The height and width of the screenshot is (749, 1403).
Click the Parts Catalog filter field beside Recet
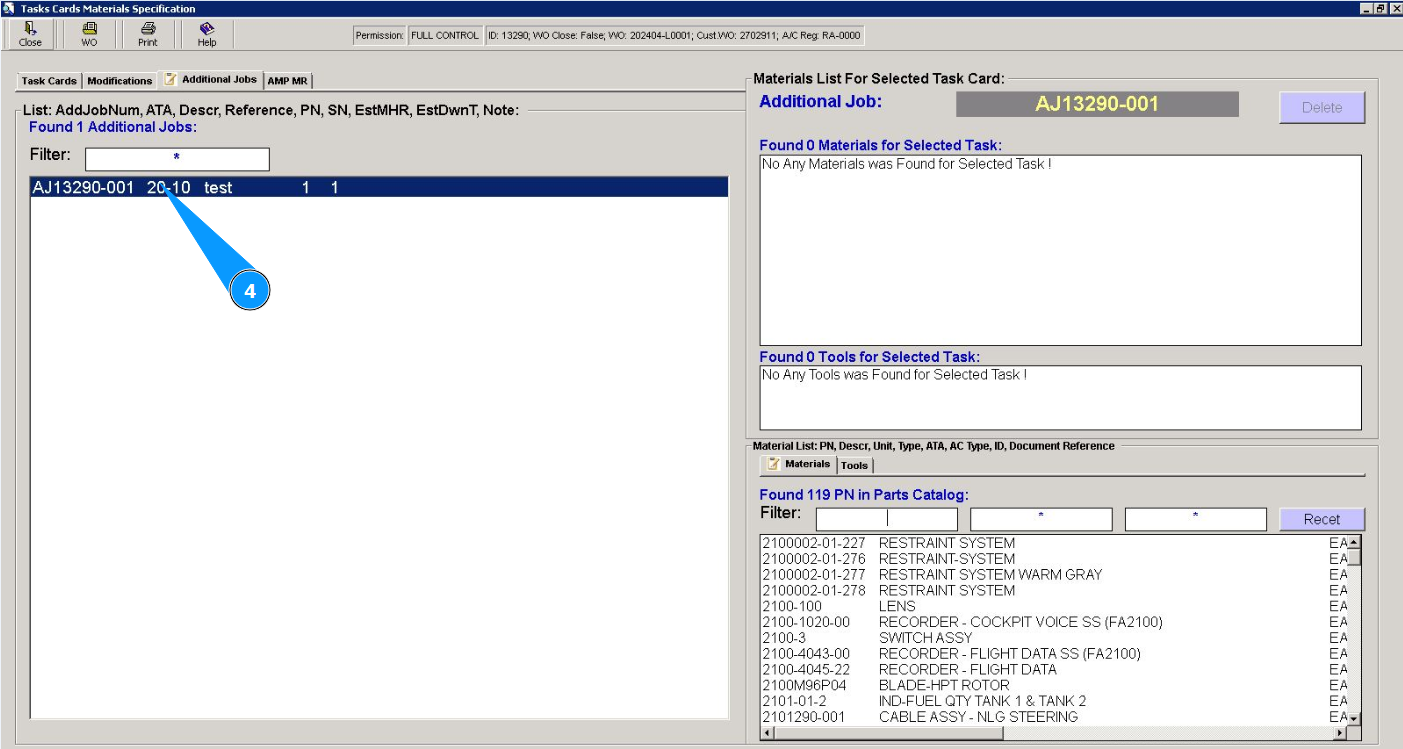(x=1196, y=519)
